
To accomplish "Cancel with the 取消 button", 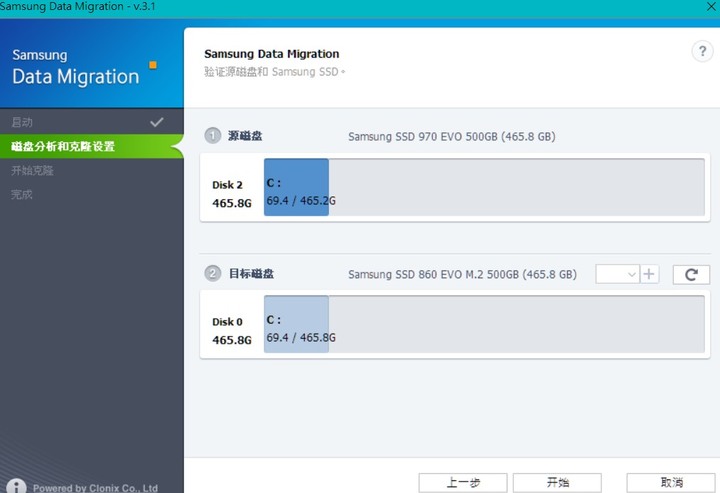I will point(671,482).
